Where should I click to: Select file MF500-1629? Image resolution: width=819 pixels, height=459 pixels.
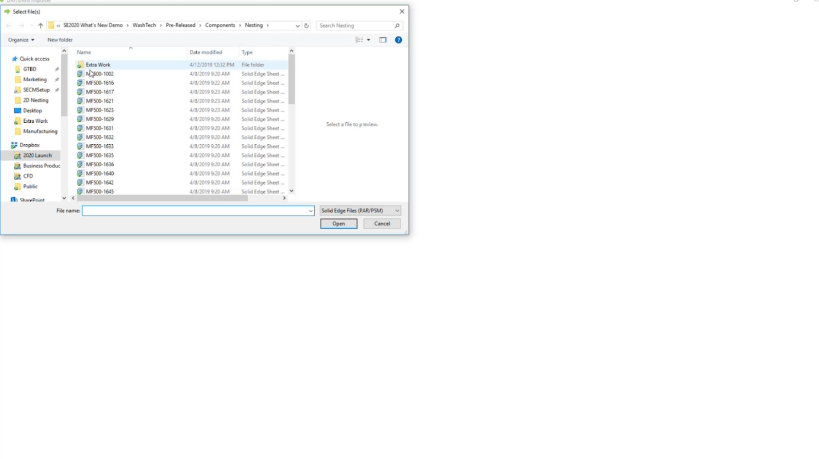(x=100, y=119)
